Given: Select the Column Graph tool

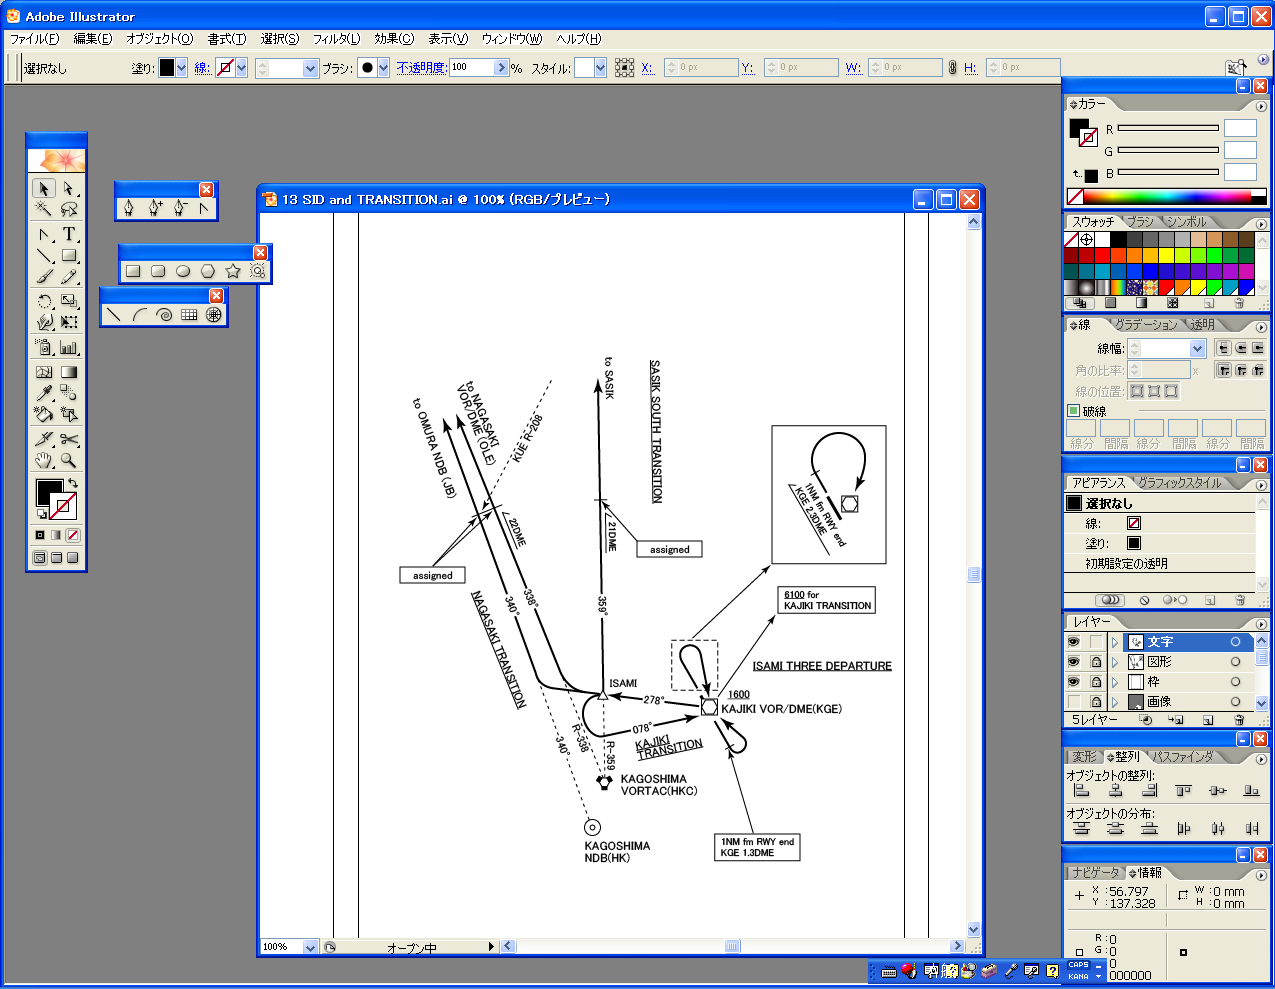Looking at the screenshot, I should (x=69, y=347).
